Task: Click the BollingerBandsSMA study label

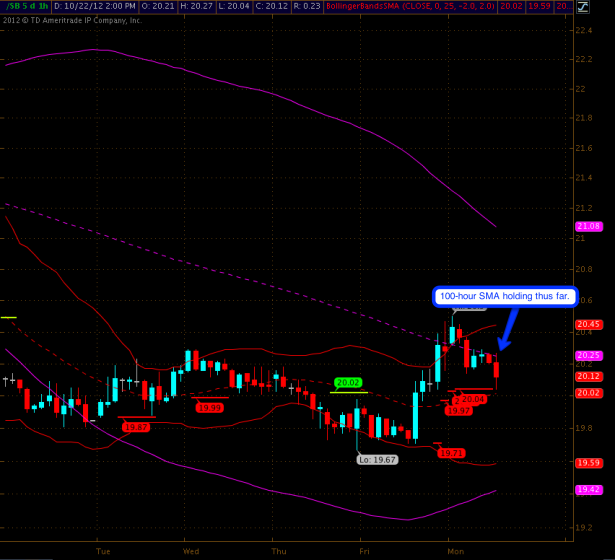Action: 368,6
